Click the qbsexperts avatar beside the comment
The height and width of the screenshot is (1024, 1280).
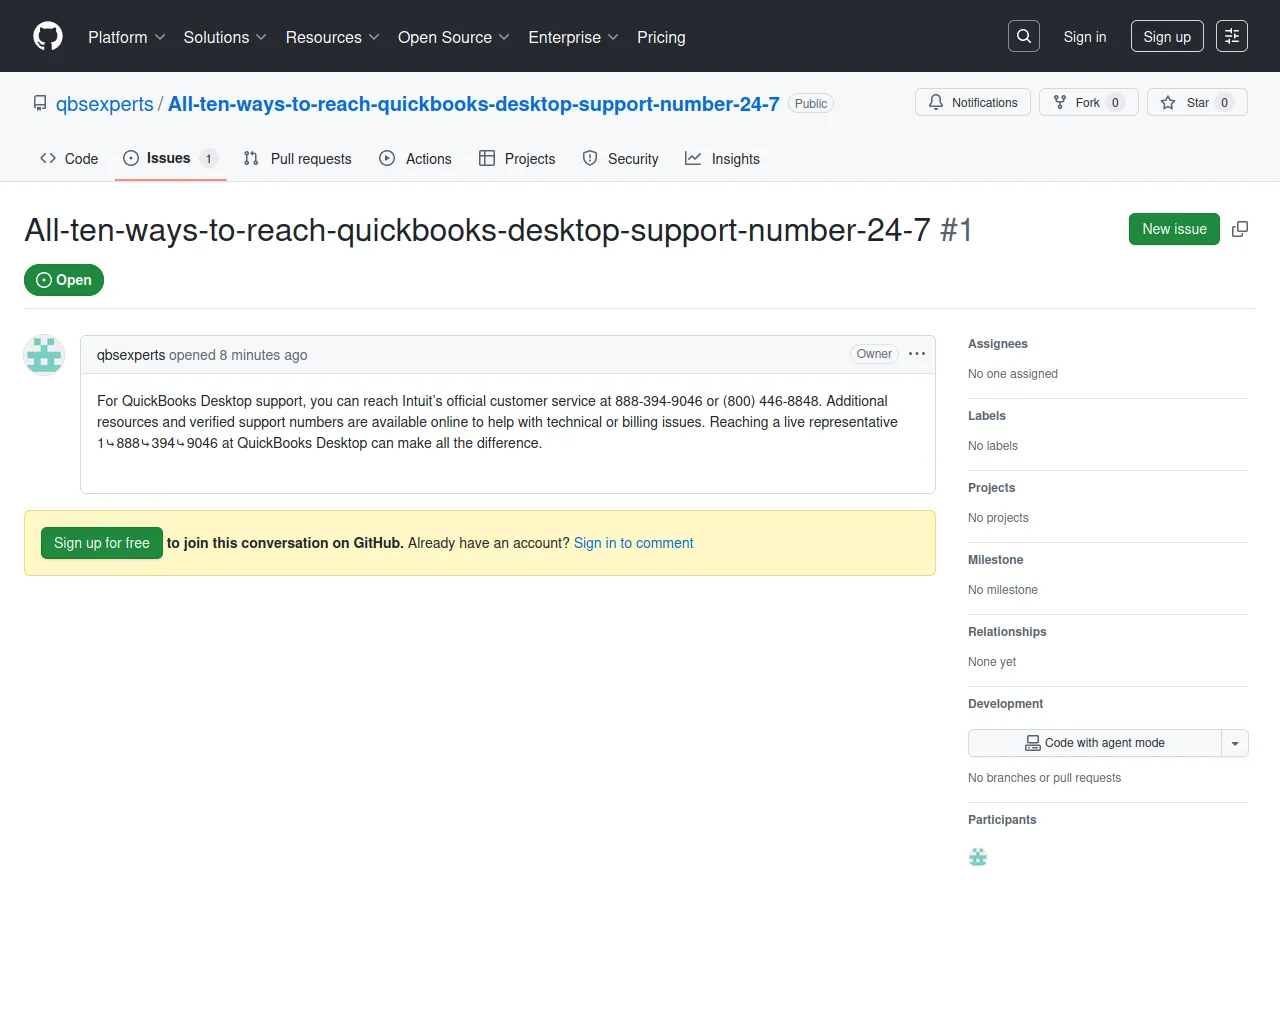(44, 355)
